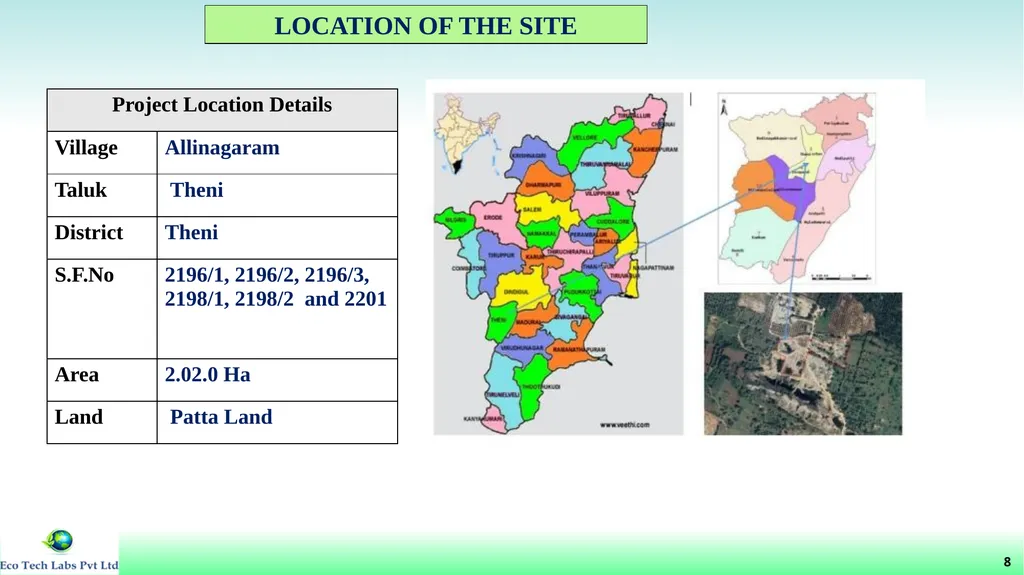Viewport: 1024px width, 575px height.
Task: Click the 'Village' label cell
Action: pyautogui.click(x=102, y=152)
